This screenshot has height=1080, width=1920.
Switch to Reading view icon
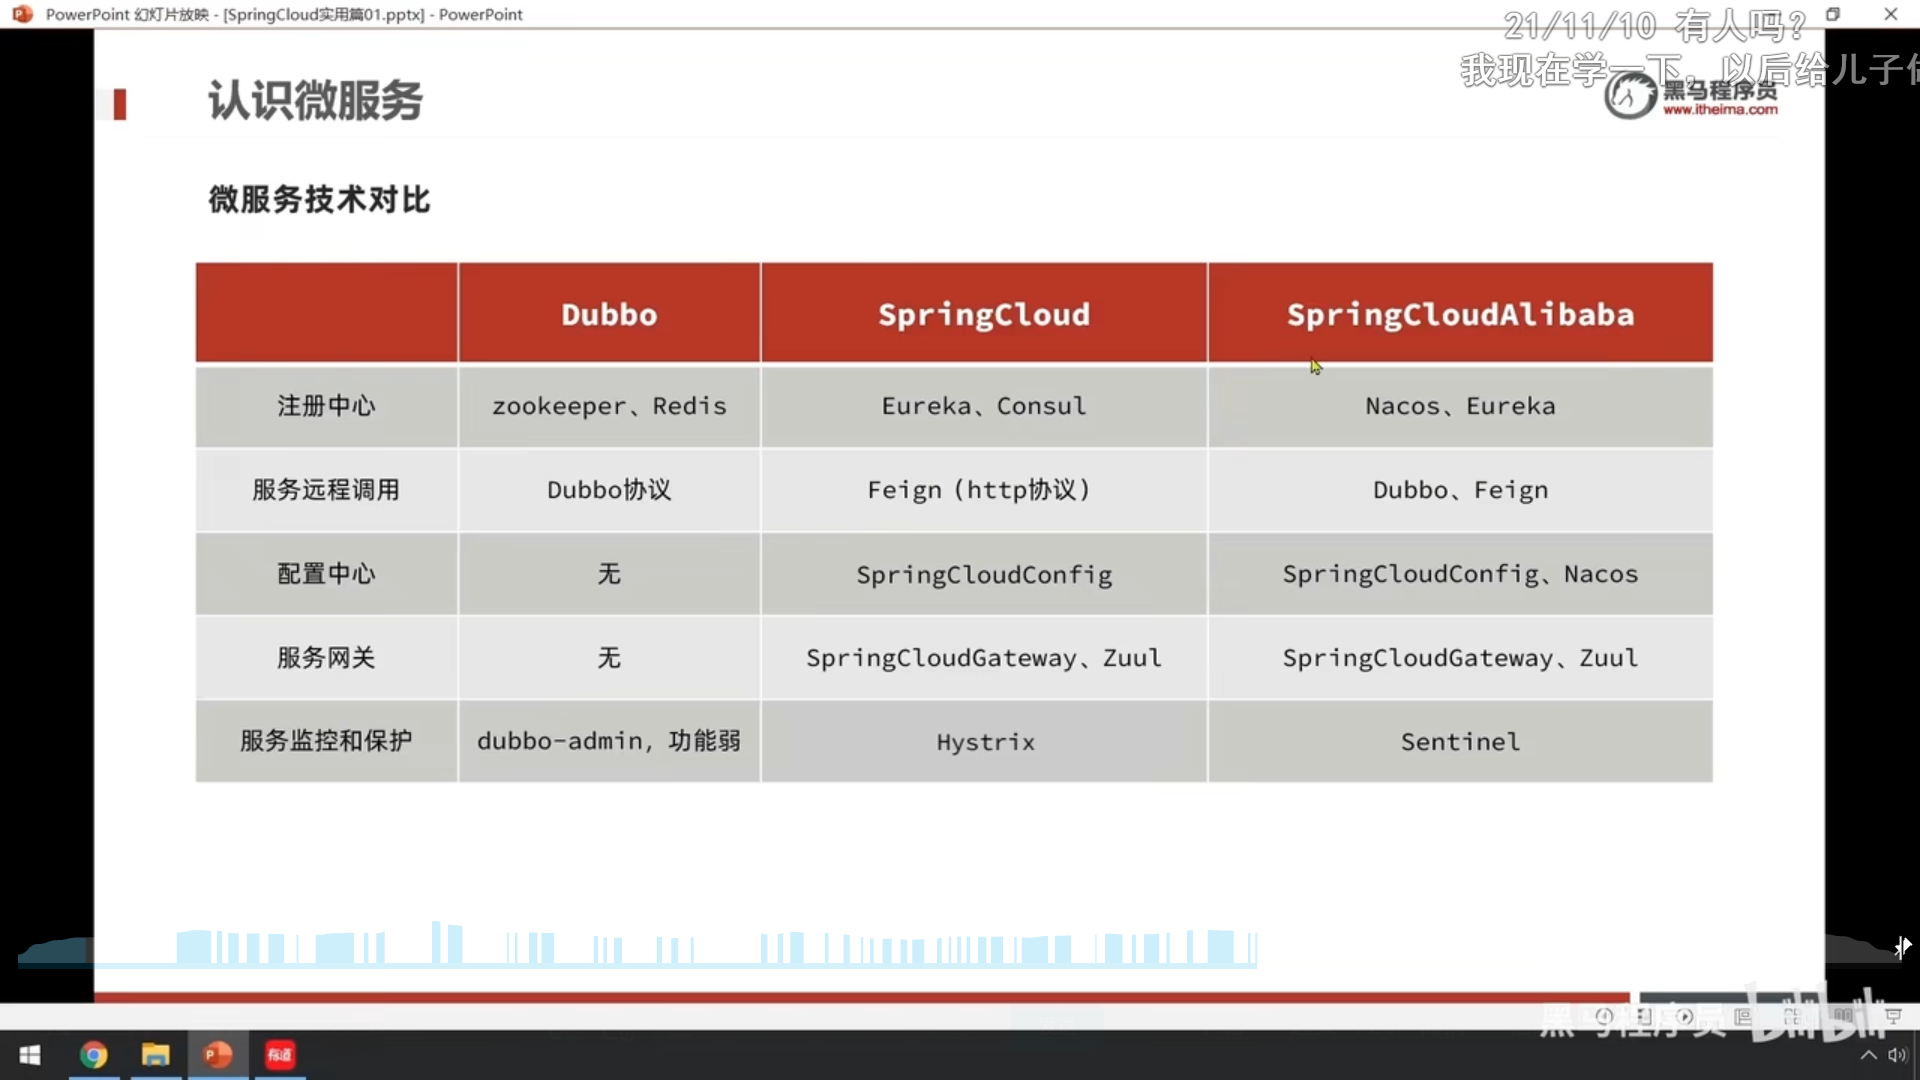(1843, 1016)
